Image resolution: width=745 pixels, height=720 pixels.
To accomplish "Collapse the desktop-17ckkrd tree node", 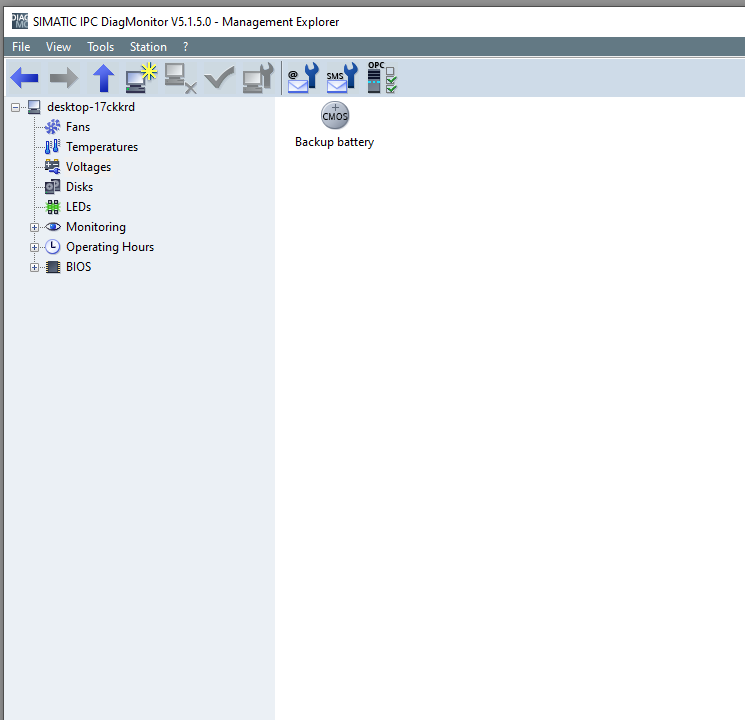I will 15,107.
